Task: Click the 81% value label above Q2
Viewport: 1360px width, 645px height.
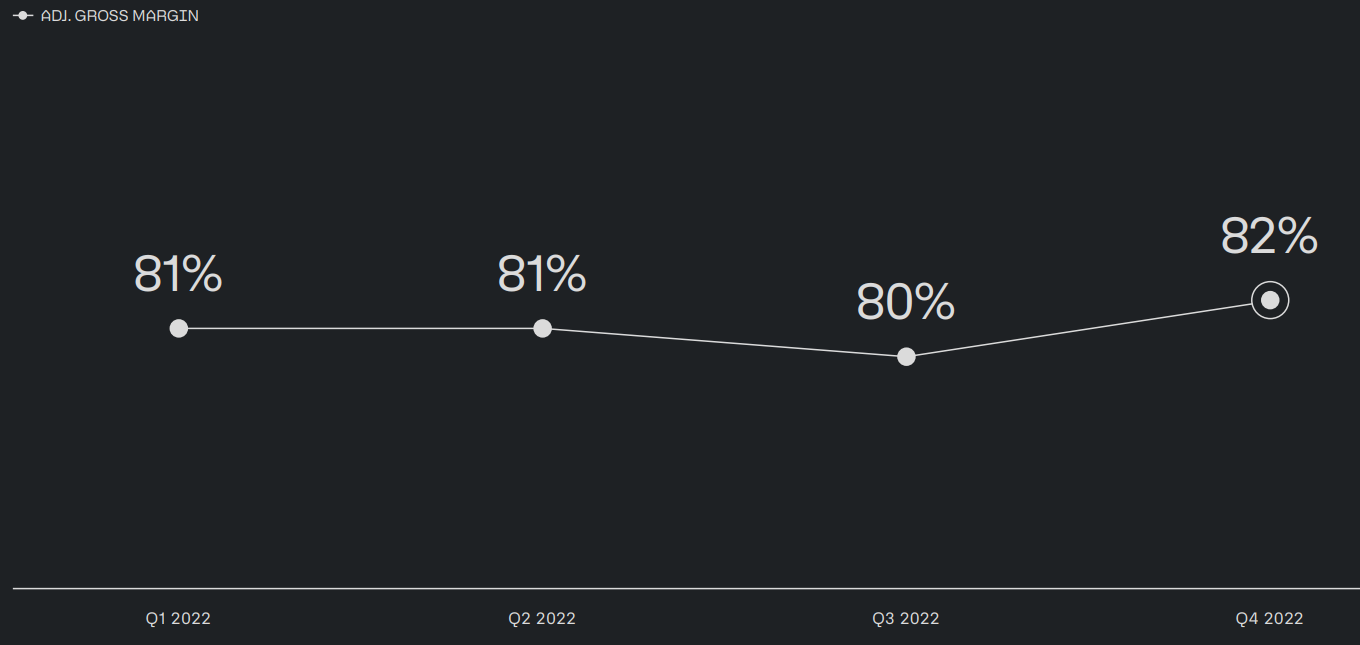Action: point(542,274)
